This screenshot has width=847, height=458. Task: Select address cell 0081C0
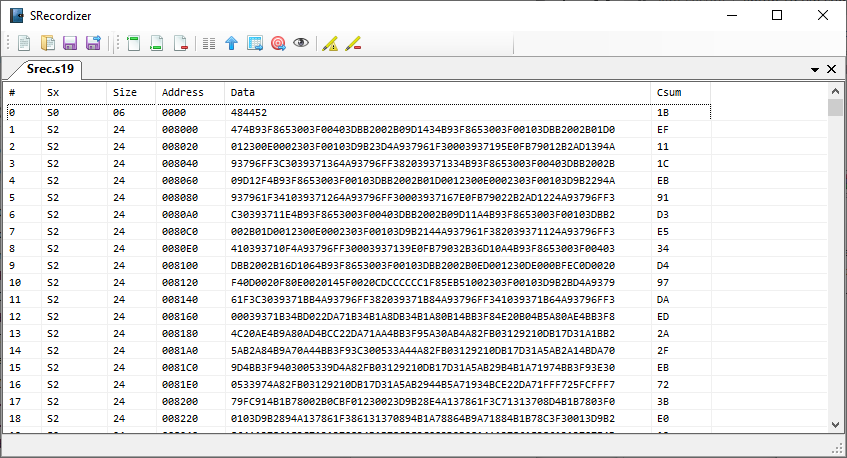click(x=180, y=368)
